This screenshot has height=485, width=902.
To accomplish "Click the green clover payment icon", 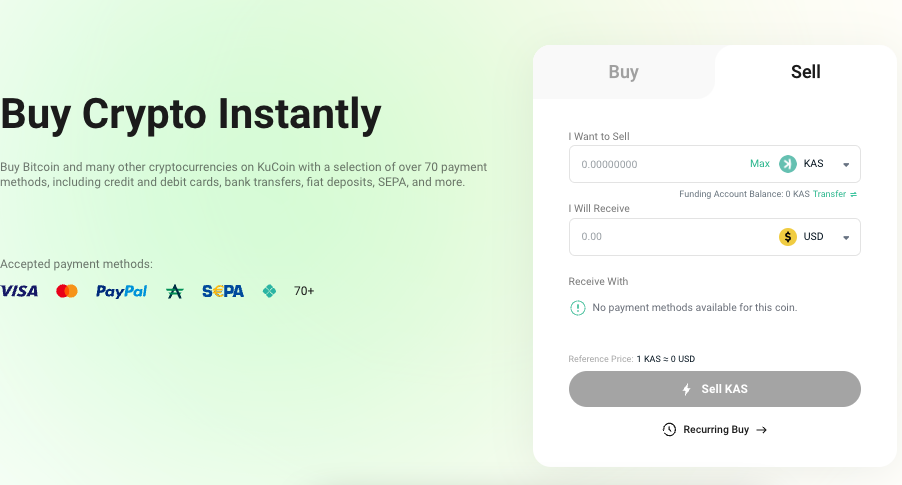I will (x=269, y=291).
